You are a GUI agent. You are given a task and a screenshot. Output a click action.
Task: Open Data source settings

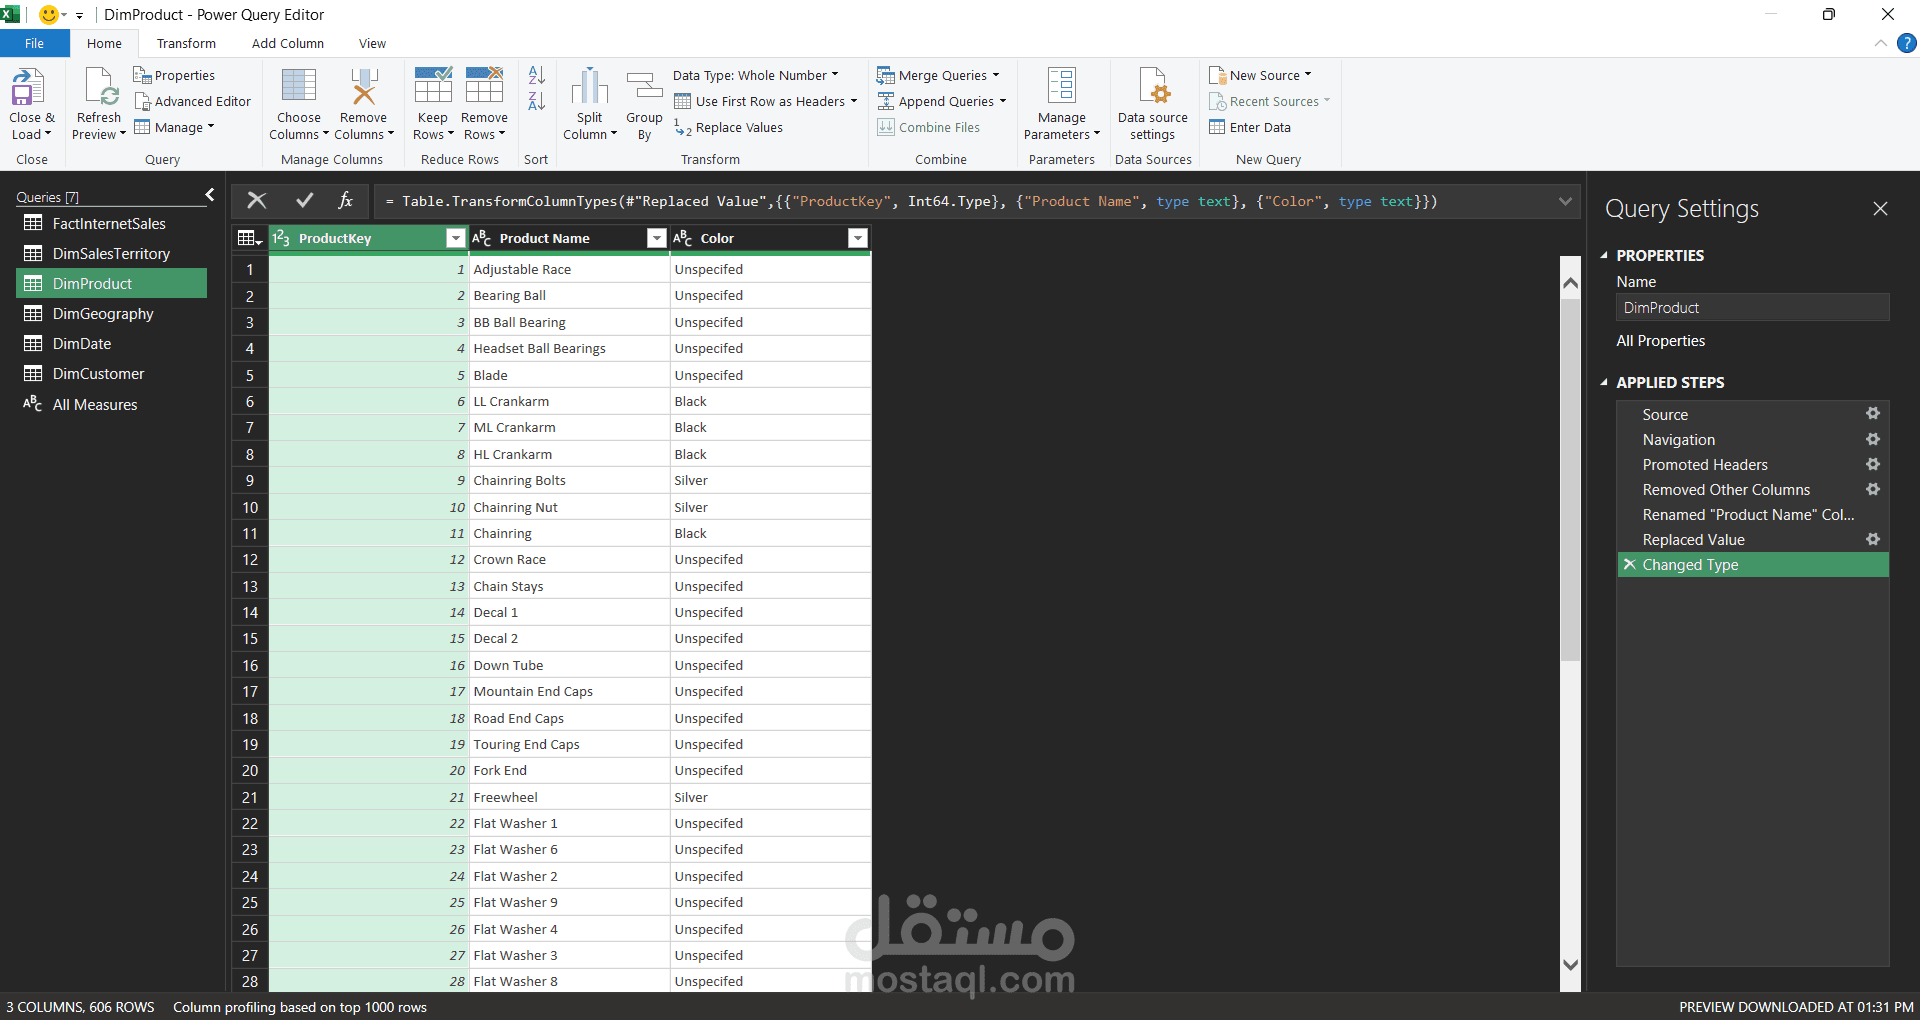[1153, 104]
